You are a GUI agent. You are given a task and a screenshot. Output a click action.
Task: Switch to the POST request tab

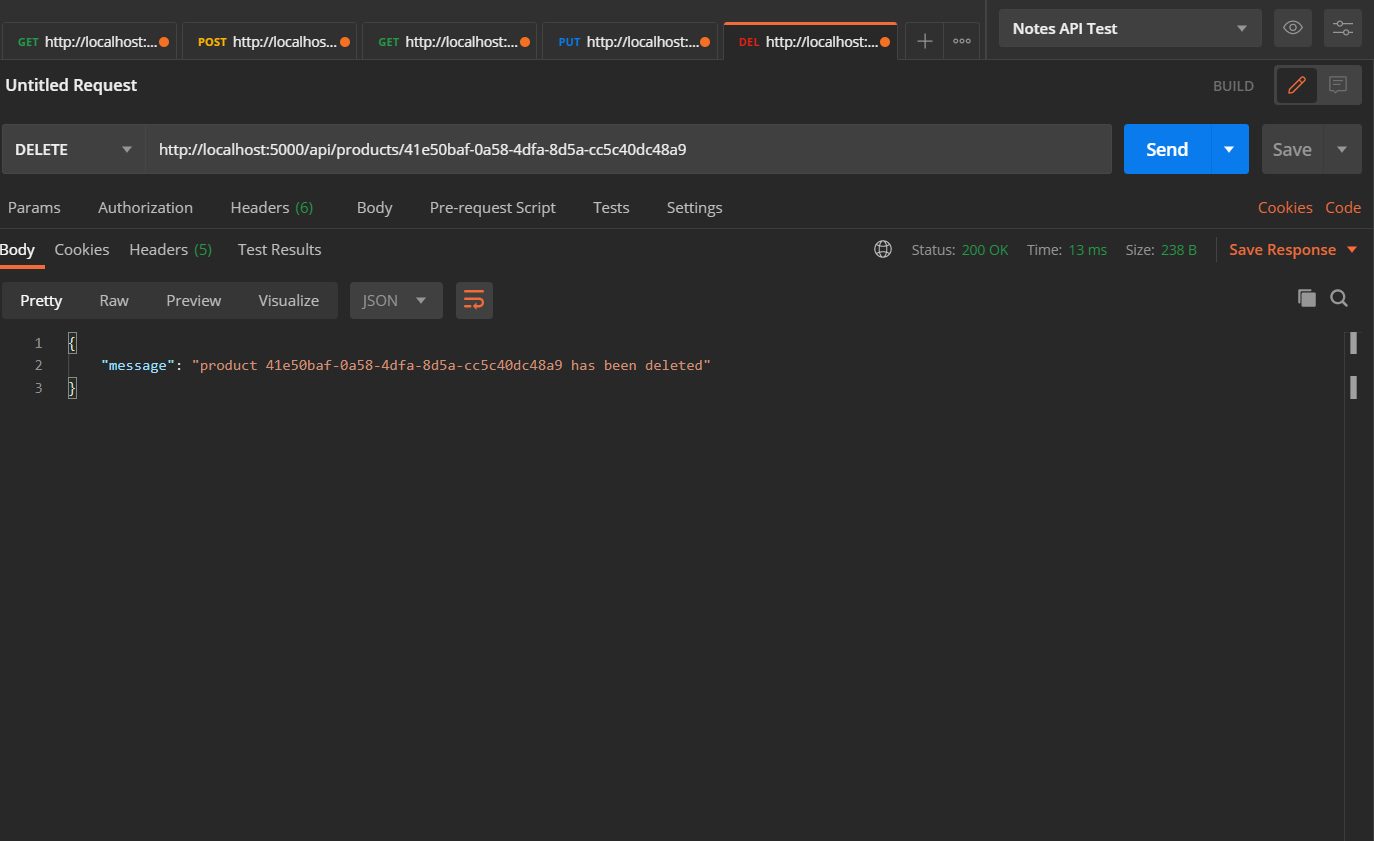(269, 41)
